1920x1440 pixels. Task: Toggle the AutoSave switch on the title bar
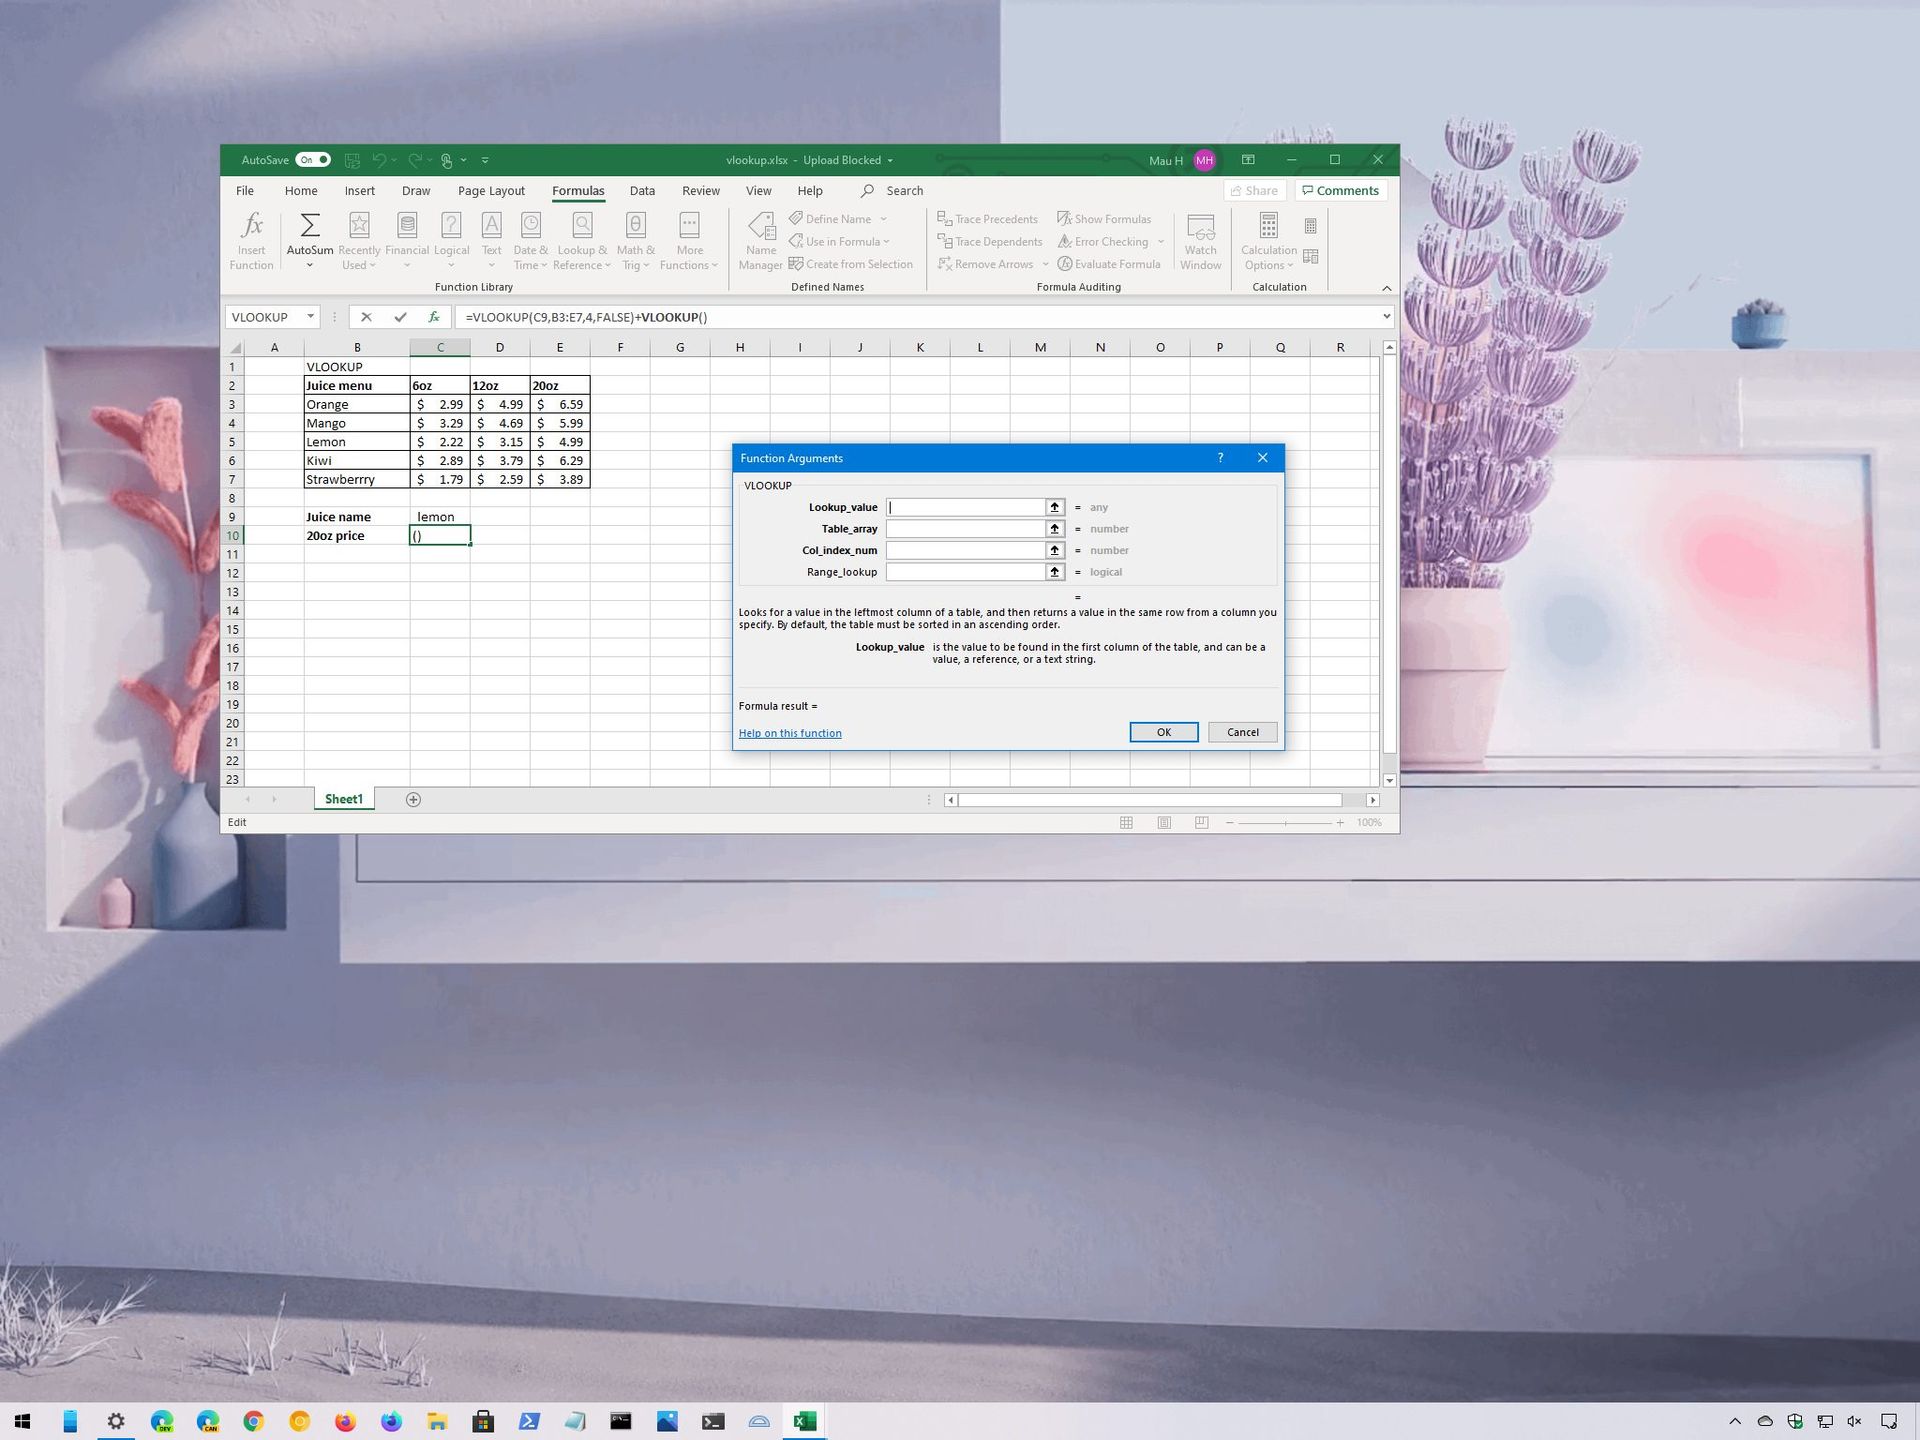coord(313,159)
